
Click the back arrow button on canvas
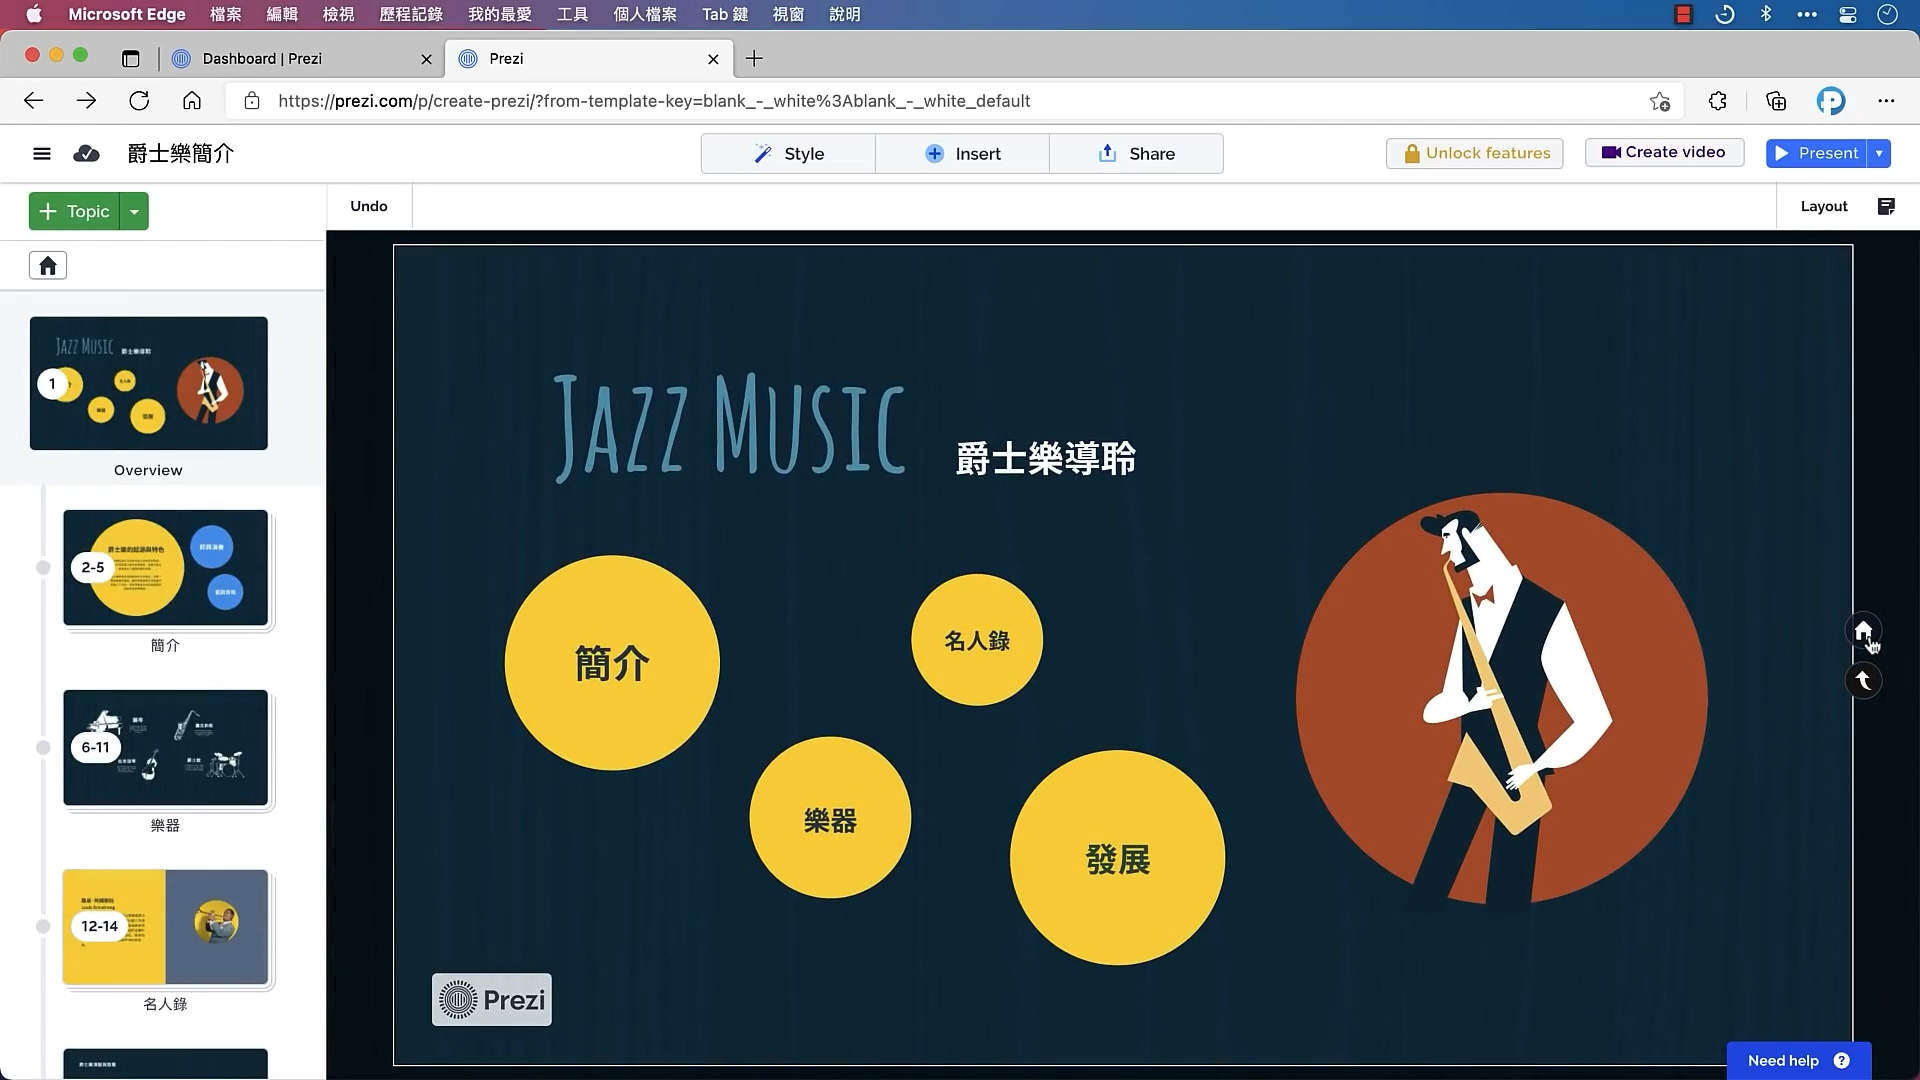1862,681
